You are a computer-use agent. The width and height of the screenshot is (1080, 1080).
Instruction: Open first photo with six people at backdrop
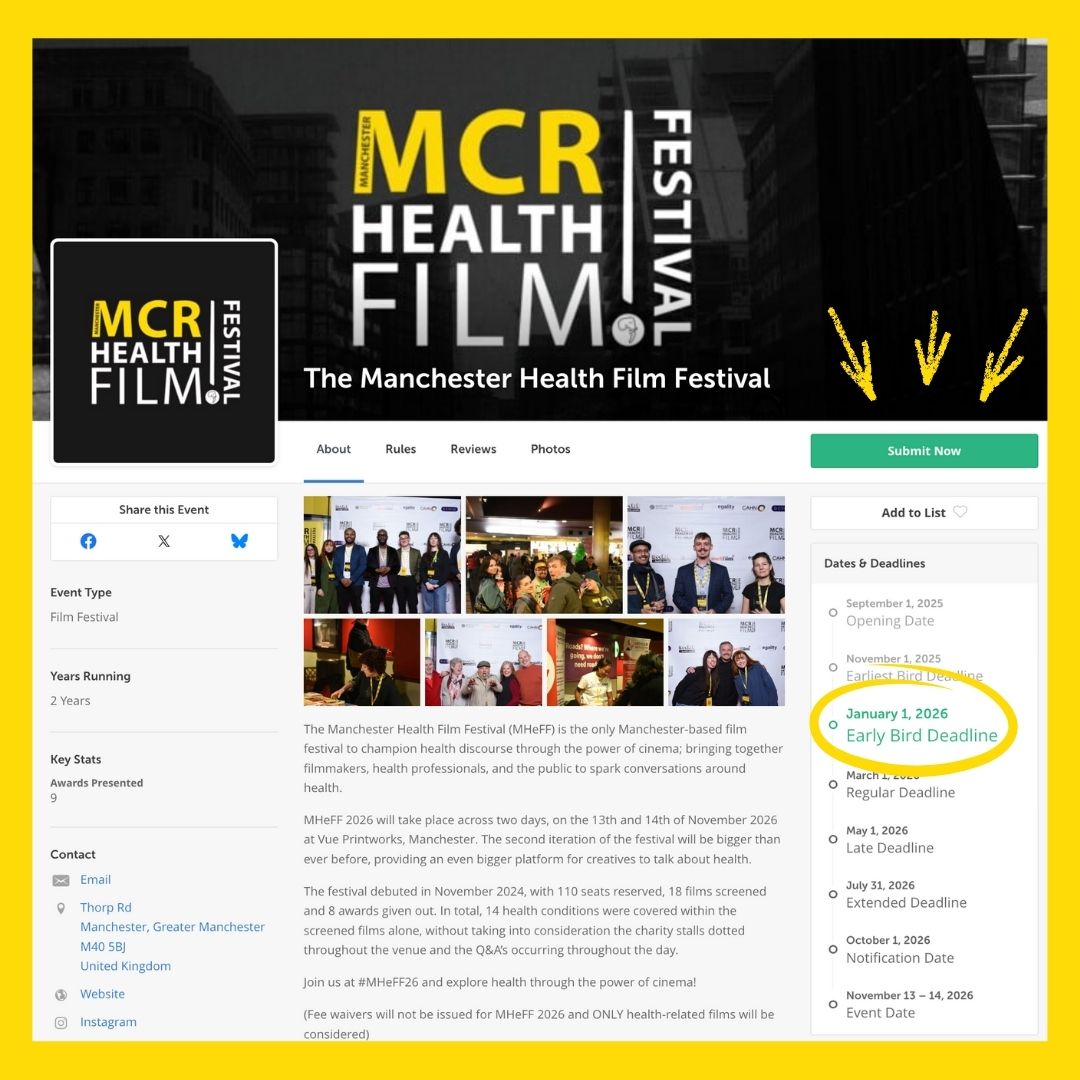(x=382, y=554)
